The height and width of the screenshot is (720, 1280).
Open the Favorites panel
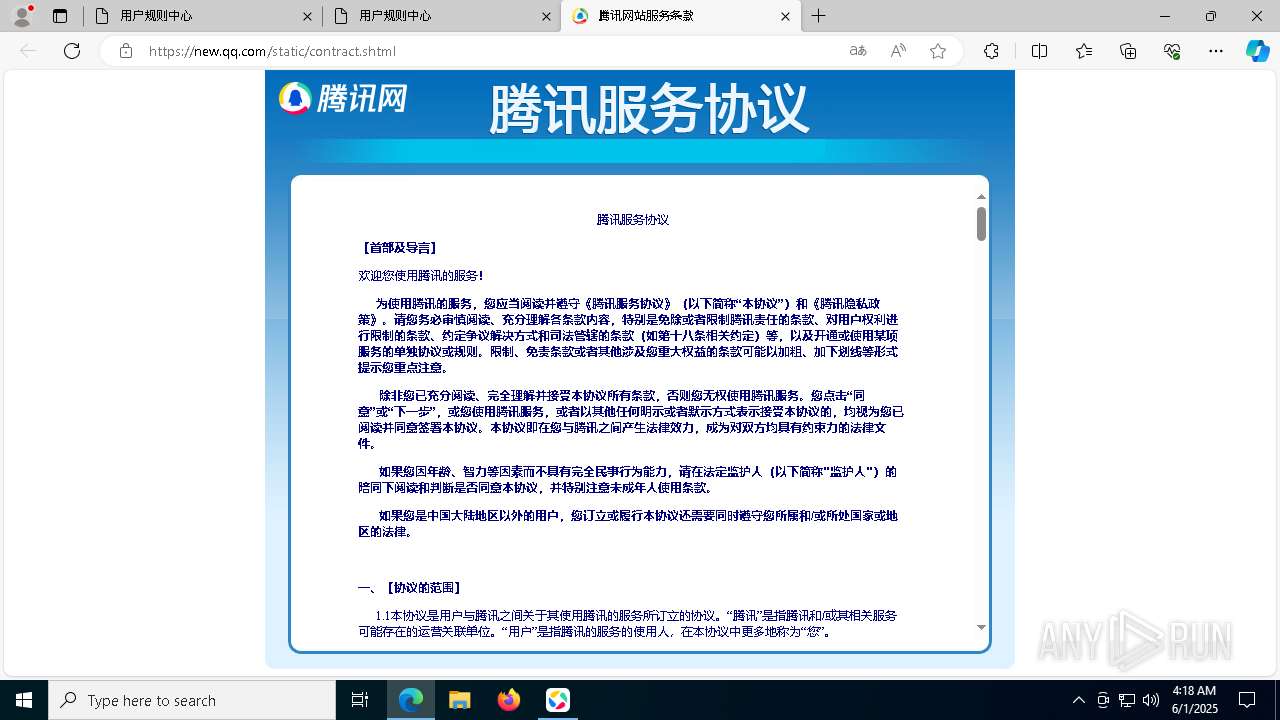click(1084, 51)
